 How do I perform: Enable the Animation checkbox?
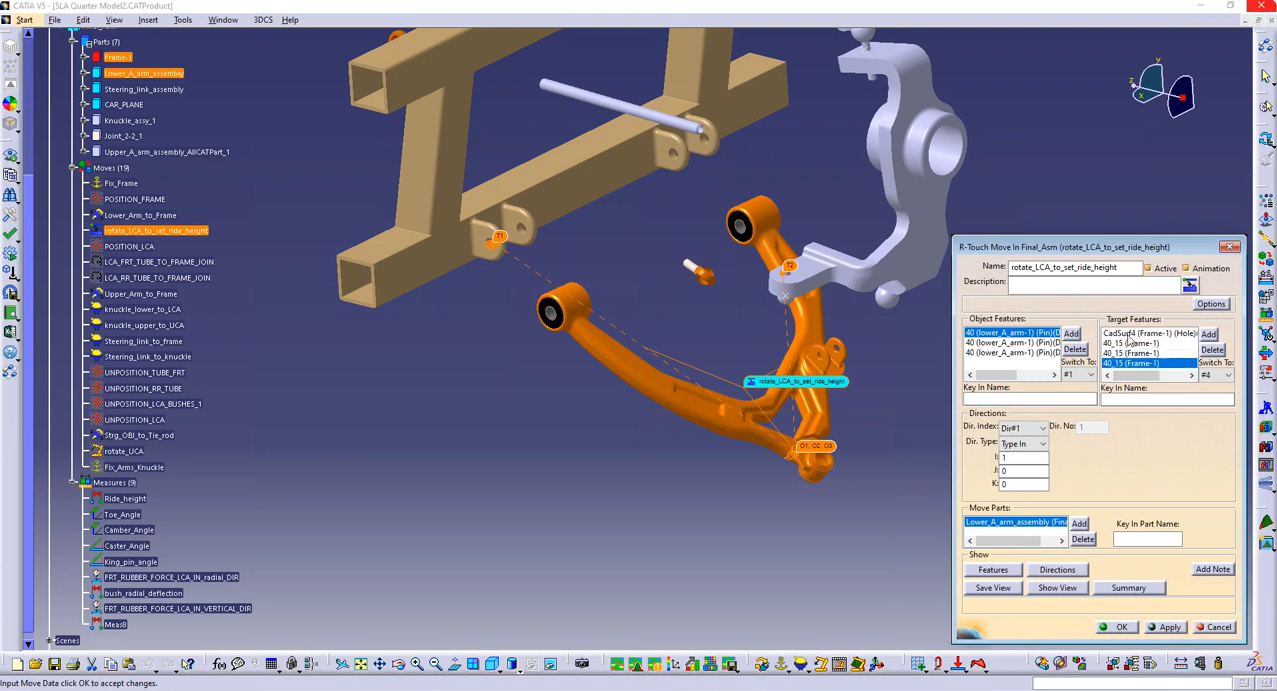(x=1186, y=268)
